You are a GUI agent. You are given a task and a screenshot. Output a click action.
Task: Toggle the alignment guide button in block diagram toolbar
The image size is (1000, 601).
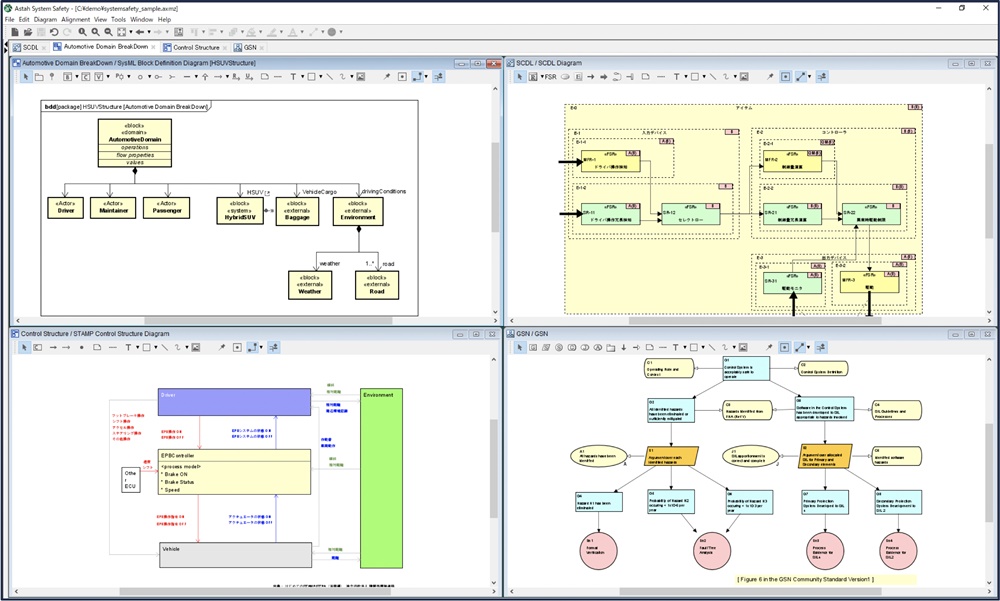(441, 77)
